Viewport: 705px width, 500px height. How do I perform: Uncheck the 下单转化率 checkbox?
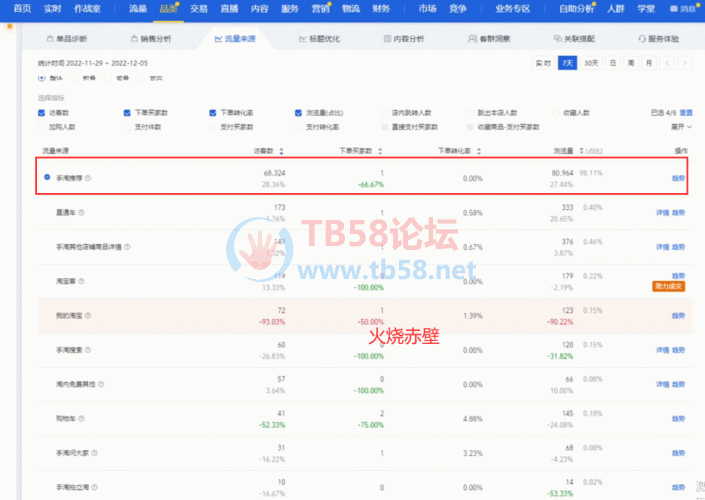point(213,113)
